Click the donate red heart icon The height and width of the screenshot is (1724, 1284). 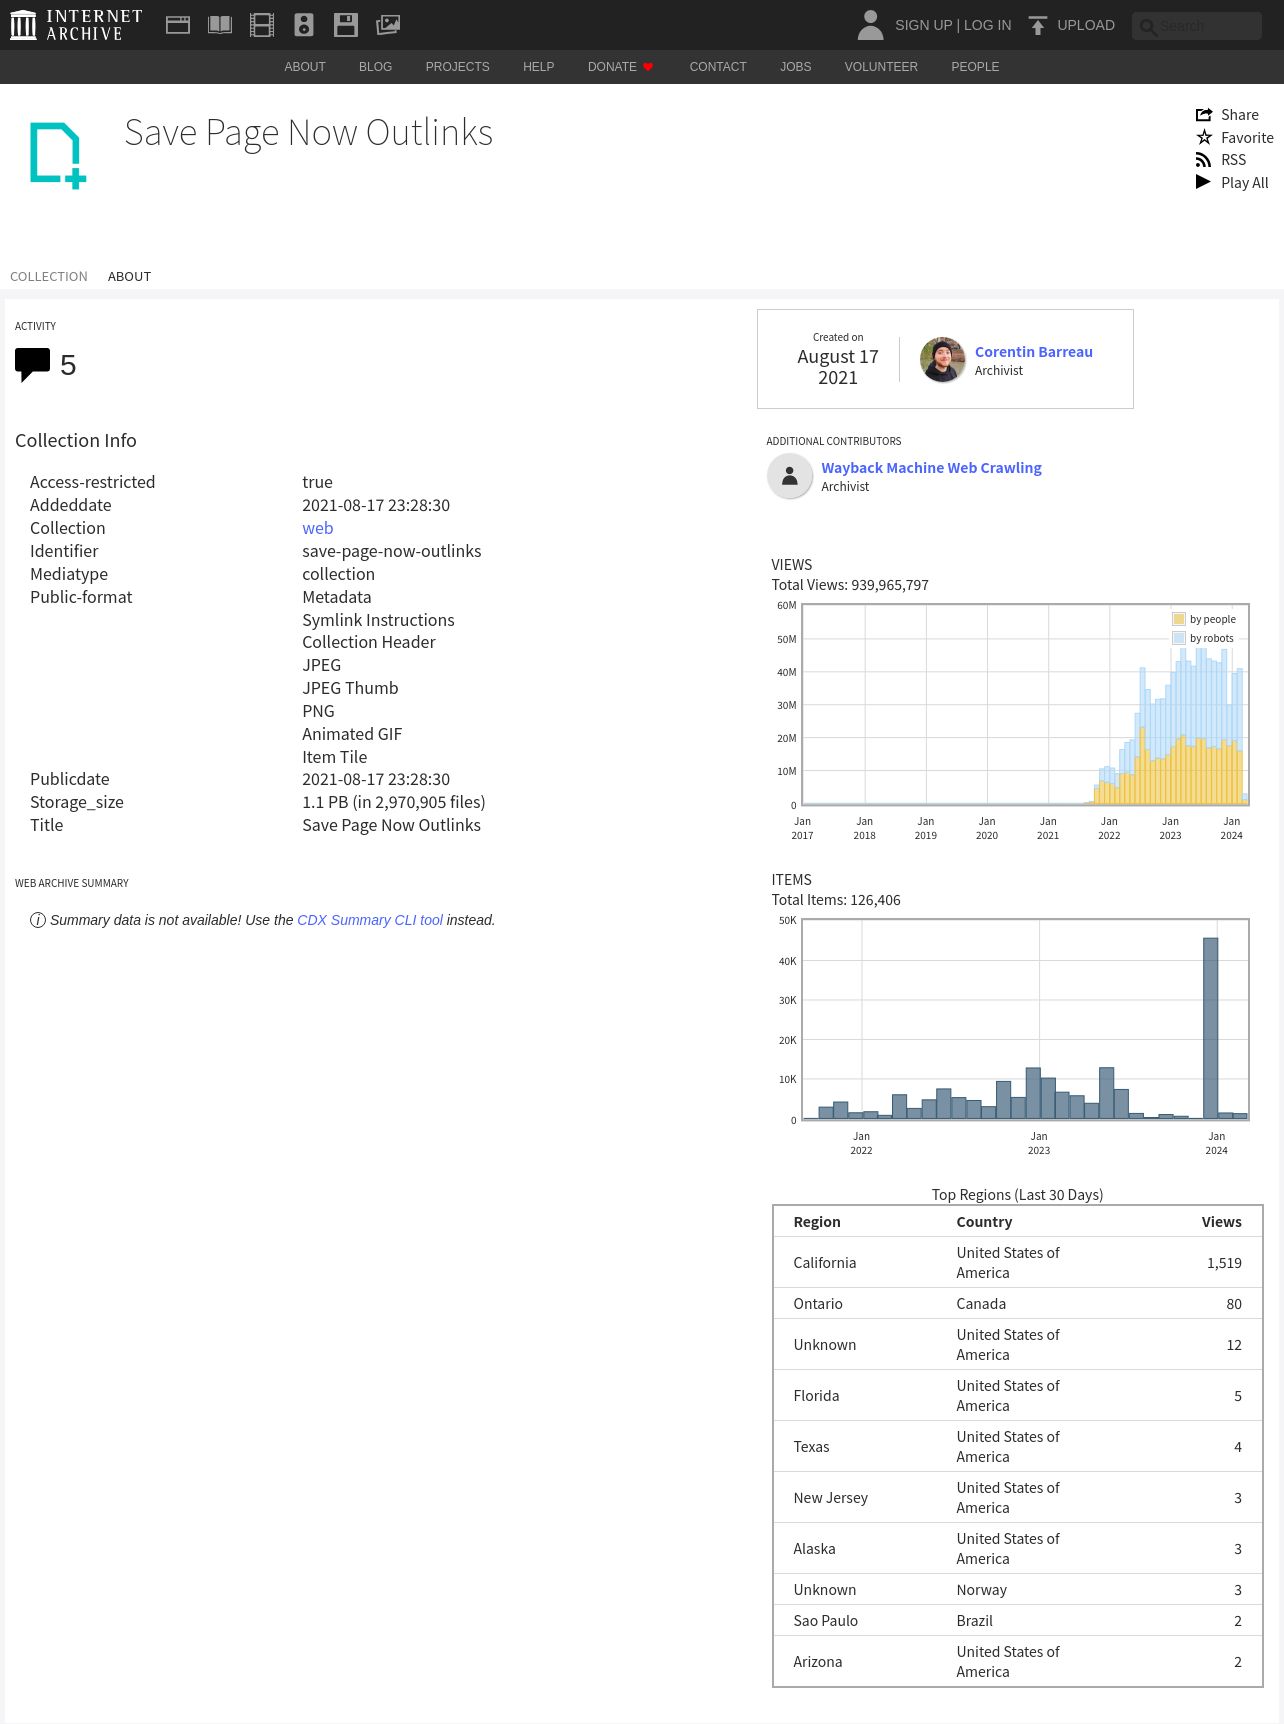click(648, 67)
